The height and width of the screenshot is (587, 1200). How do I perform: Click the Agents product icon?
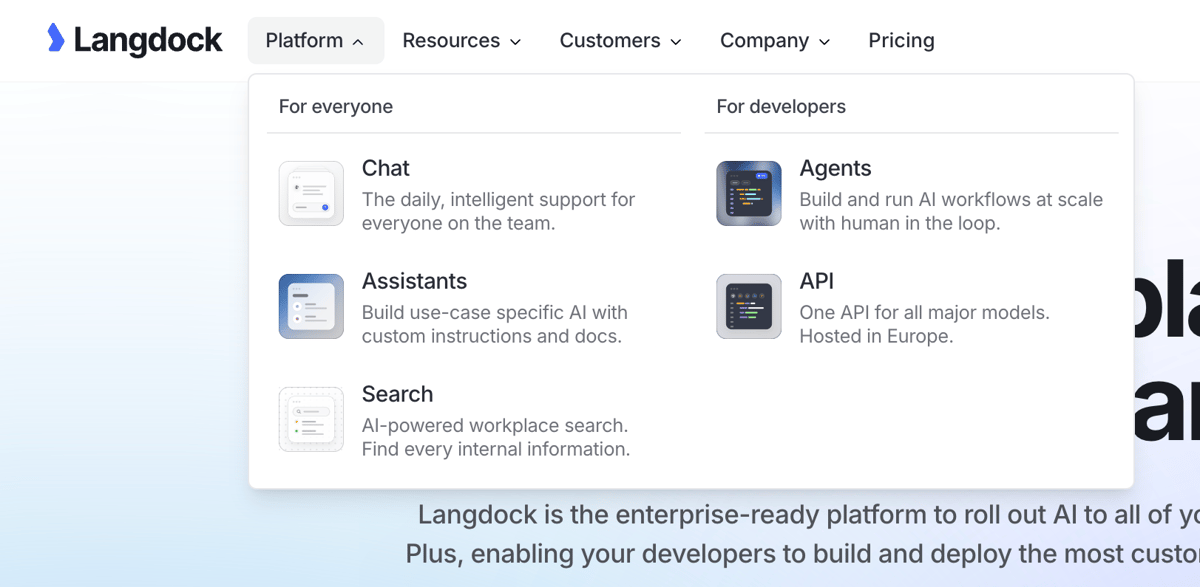749,193
